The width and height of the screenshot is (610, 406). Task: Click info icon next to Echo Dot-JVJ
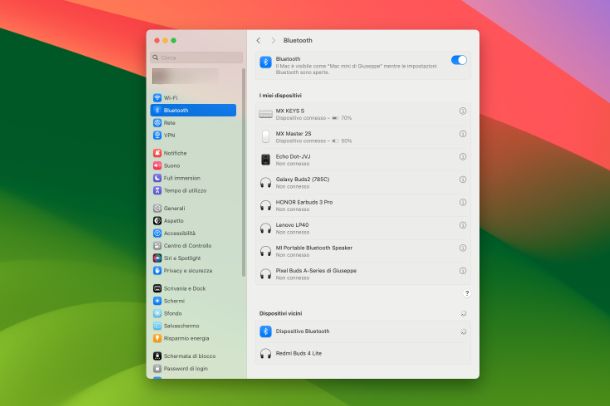[x=462, y=158]
